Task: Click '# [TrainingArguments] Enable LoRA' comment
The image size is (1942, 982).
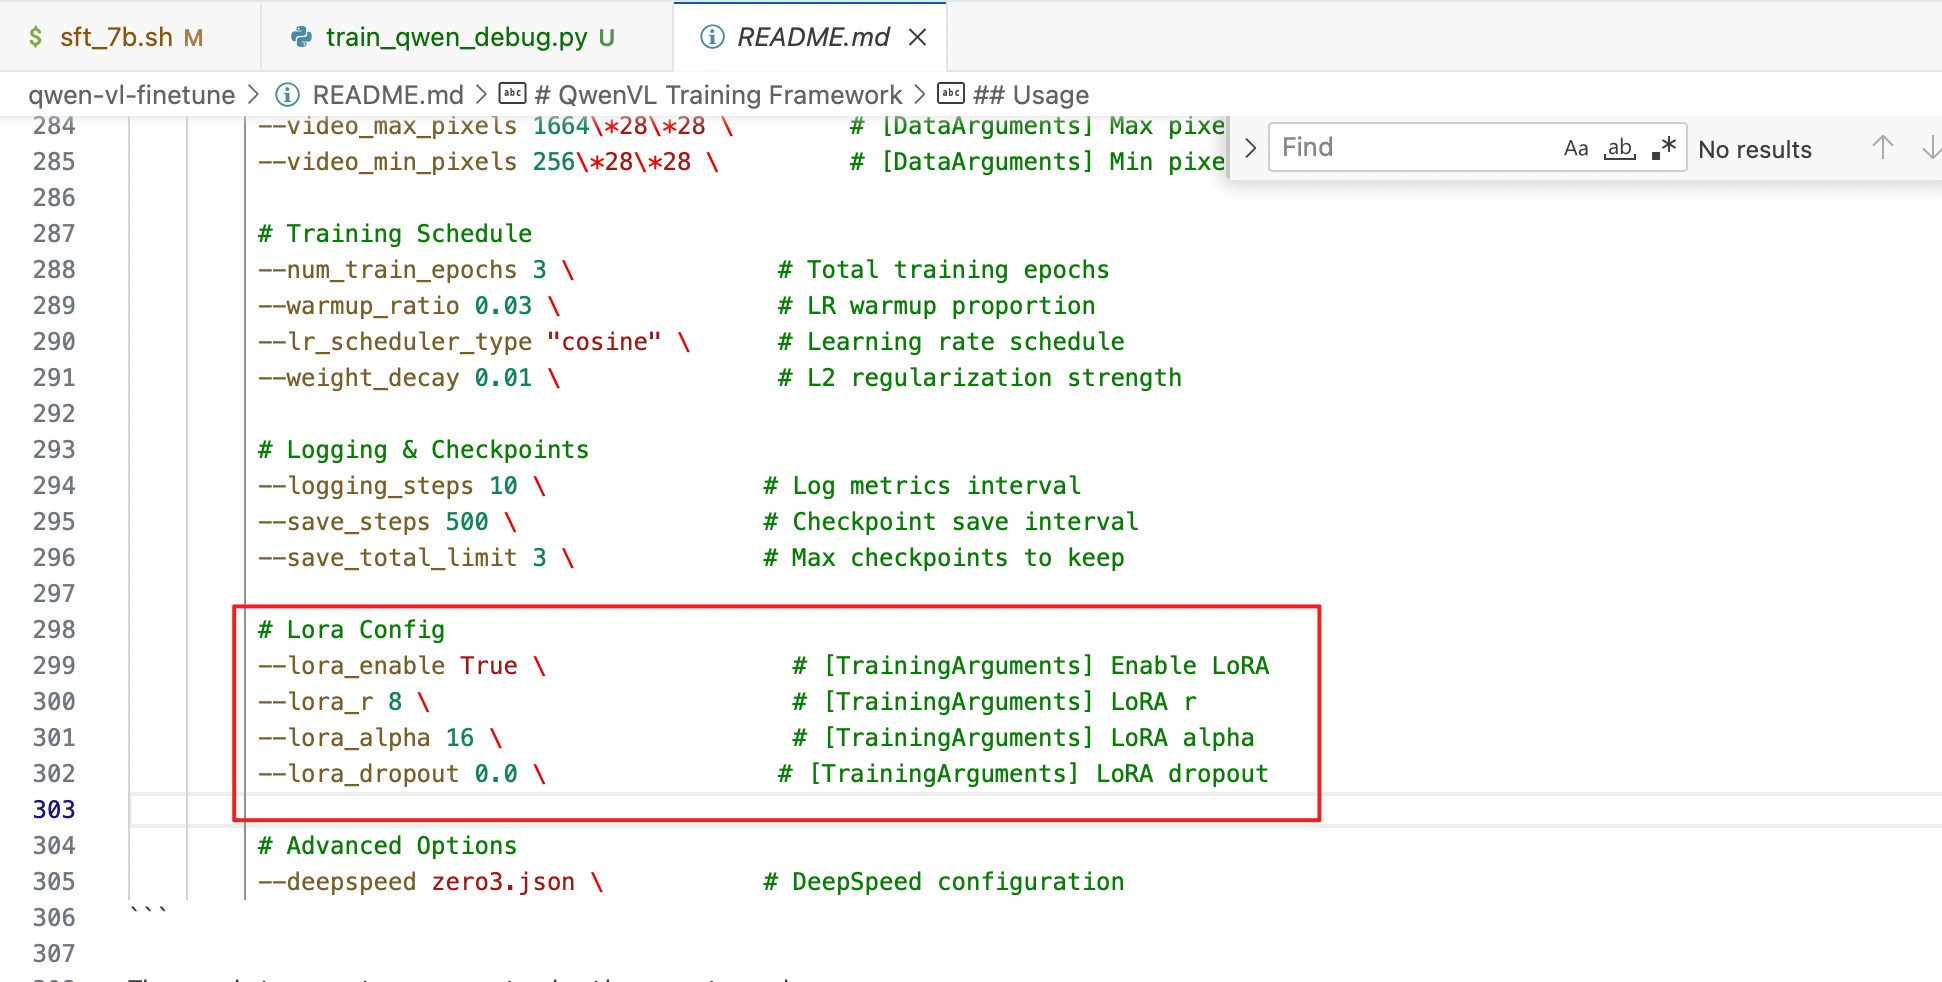Action: [x=1031, y=666]
